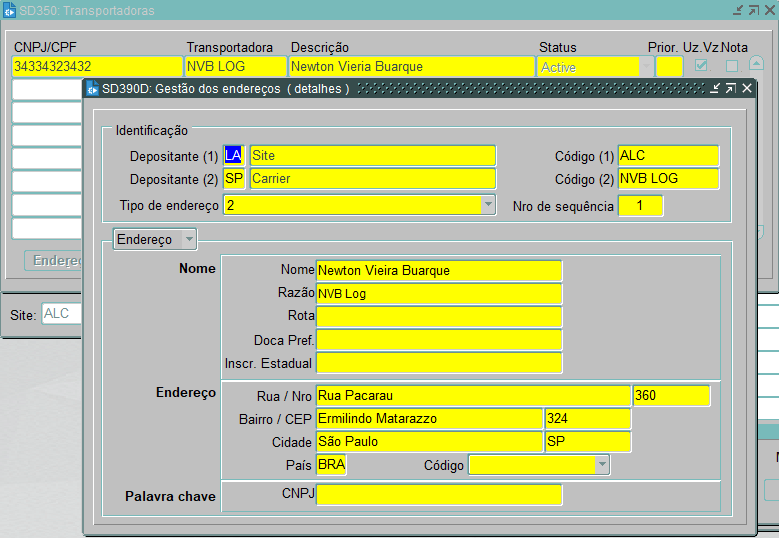Focus the Inscr. Estadual field

439,363
